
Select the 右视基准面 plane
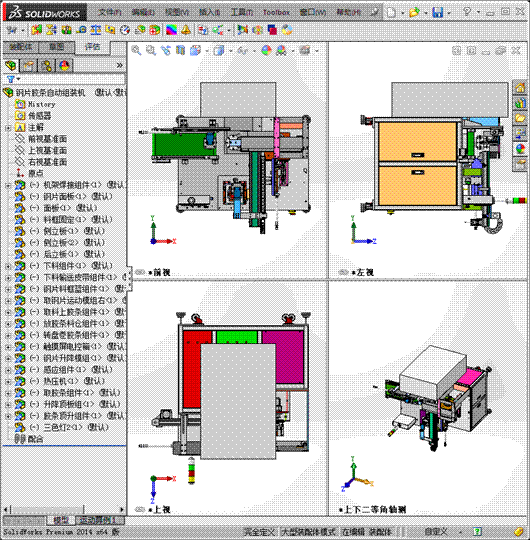click(x=47, y=162)
